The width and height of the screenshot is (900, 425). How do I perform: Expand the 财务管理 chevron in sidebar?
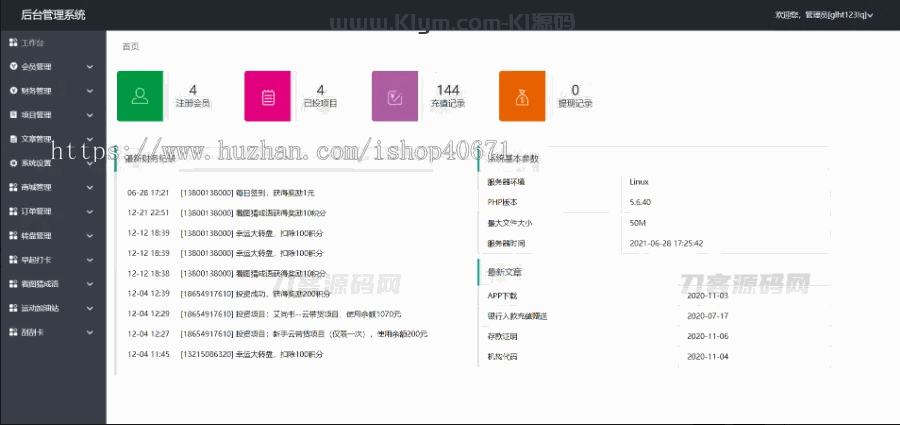click(90, 91)
